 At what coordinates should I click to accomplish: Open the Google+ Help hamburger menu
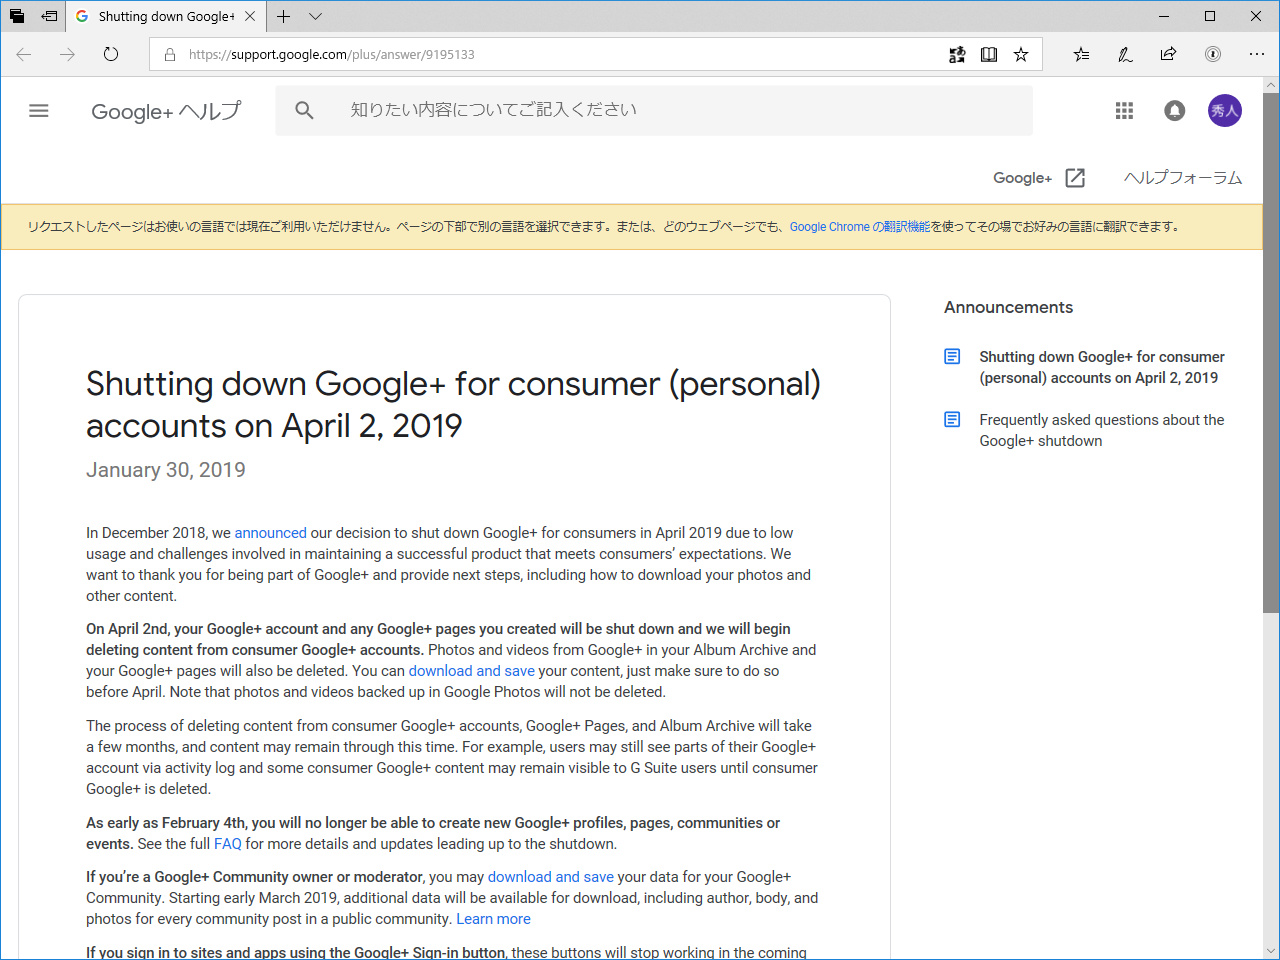coord(38,111)
